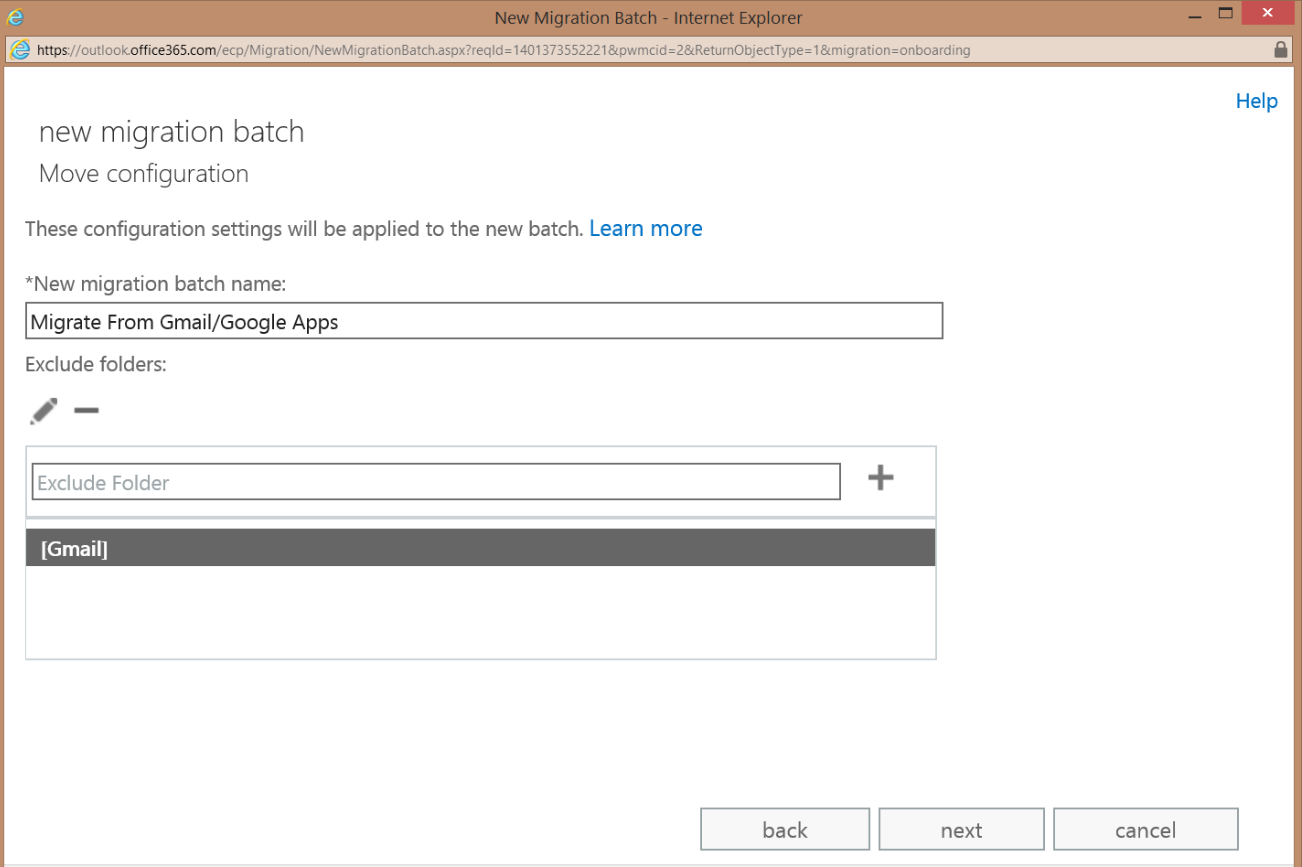Click the Exclude Folder text box
The image size is (1302, 867).
pos(435,481)
